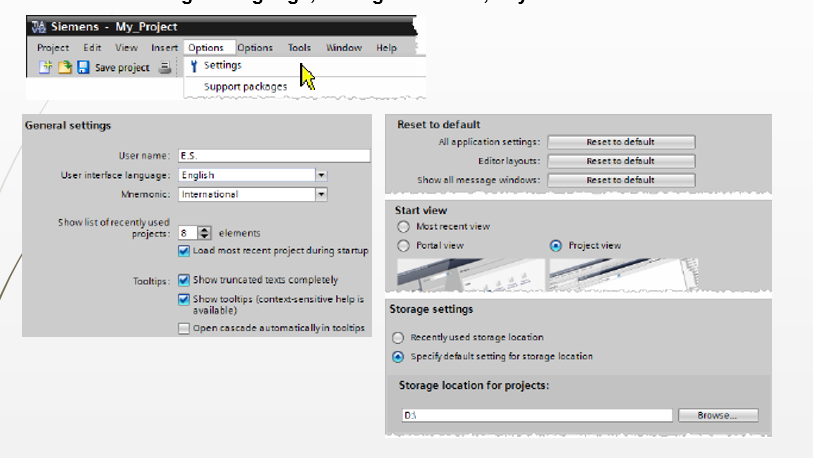Image resolution: width=813 pixels, height=458 pixels.
Task: Toggle Load most recent project during startup
Action: pos(184,251)
